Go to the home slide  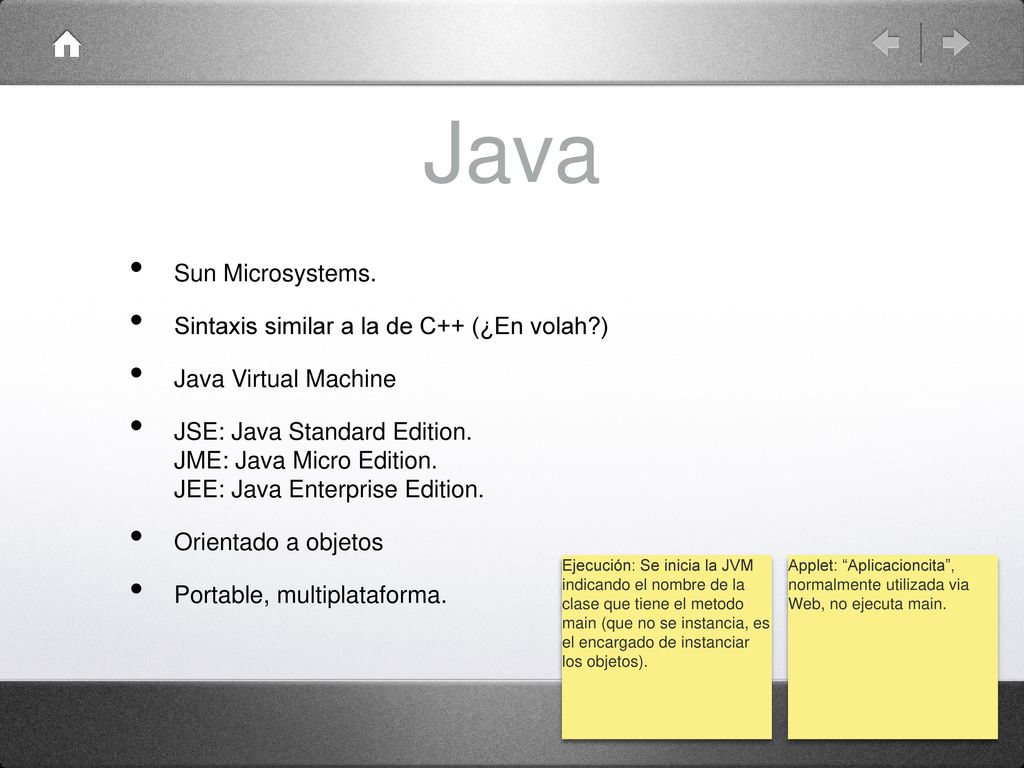(67, 44)
